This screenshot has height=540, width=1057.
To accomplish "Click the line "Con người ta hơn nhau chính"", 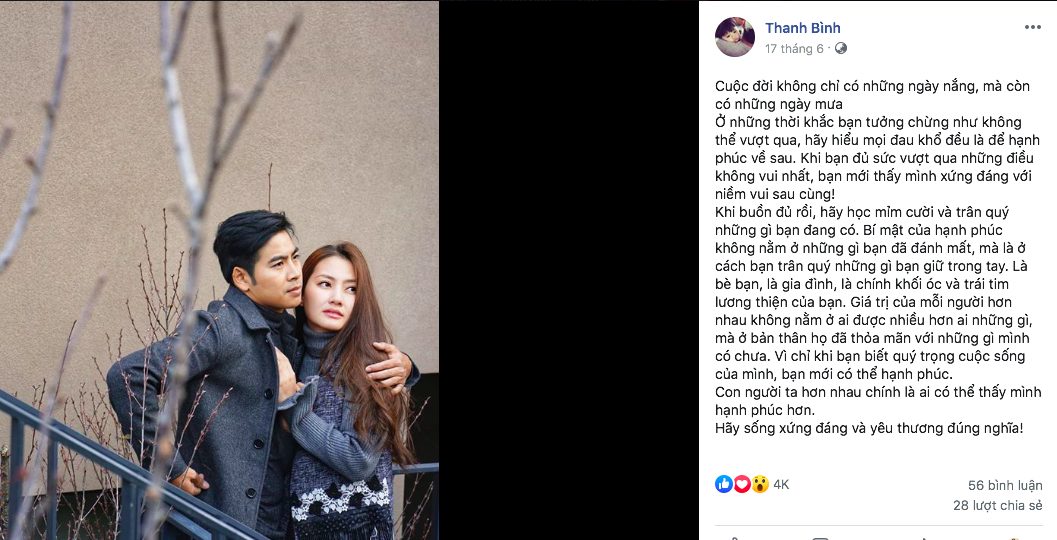I will click(x=860, y=390).
